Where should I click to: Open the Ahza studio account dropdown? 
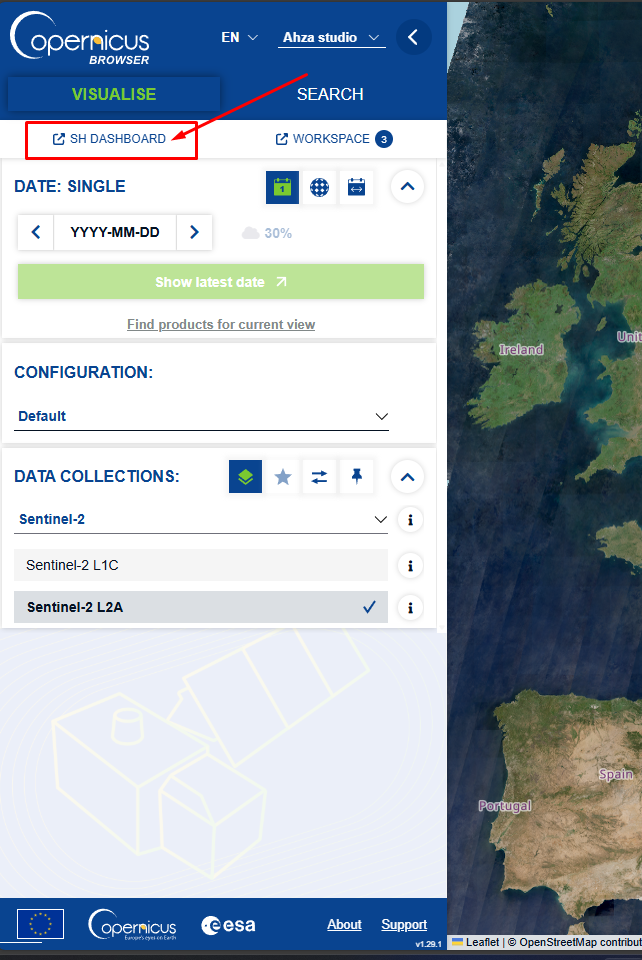(x=332, y=37)
